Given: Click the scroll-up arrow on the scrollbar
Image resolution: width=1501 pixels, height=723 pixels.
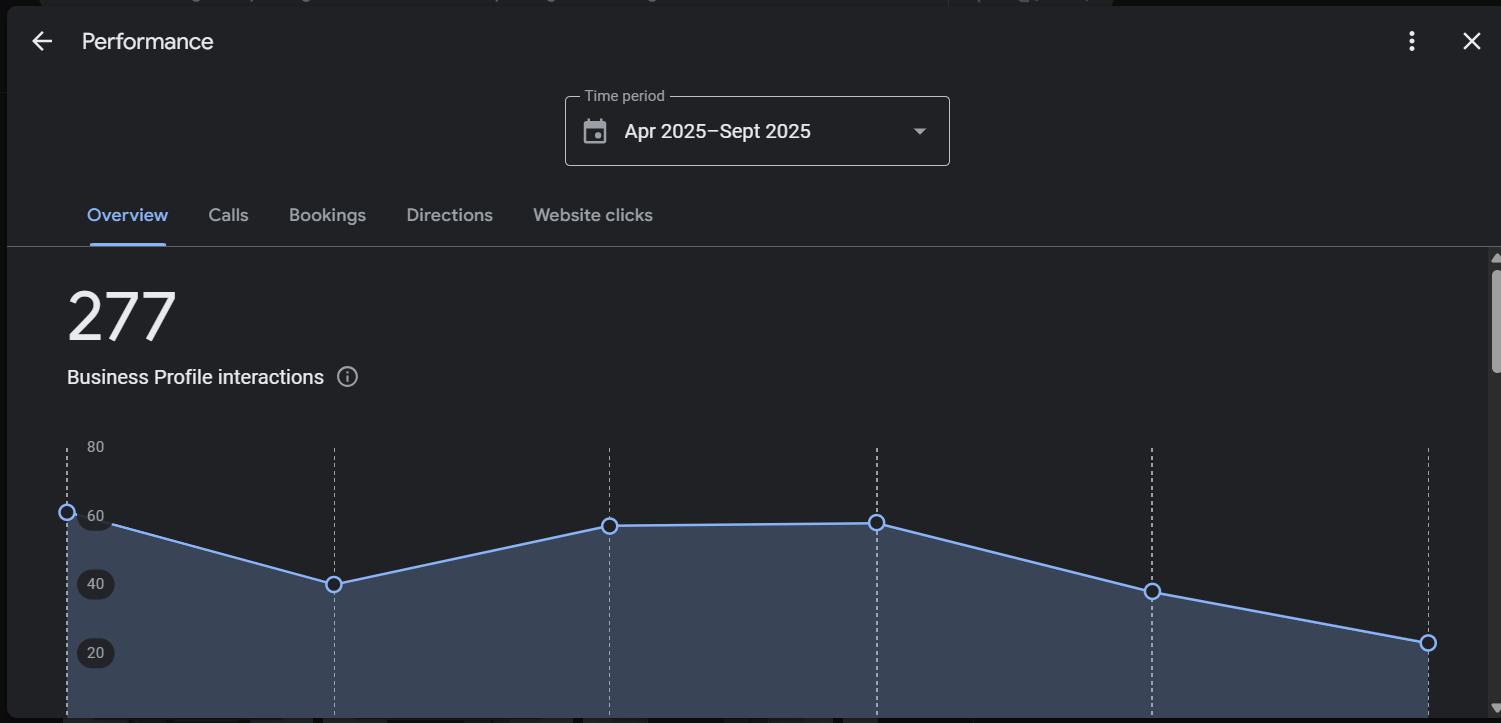Looking at the screenshot, I should point(1495,258).
